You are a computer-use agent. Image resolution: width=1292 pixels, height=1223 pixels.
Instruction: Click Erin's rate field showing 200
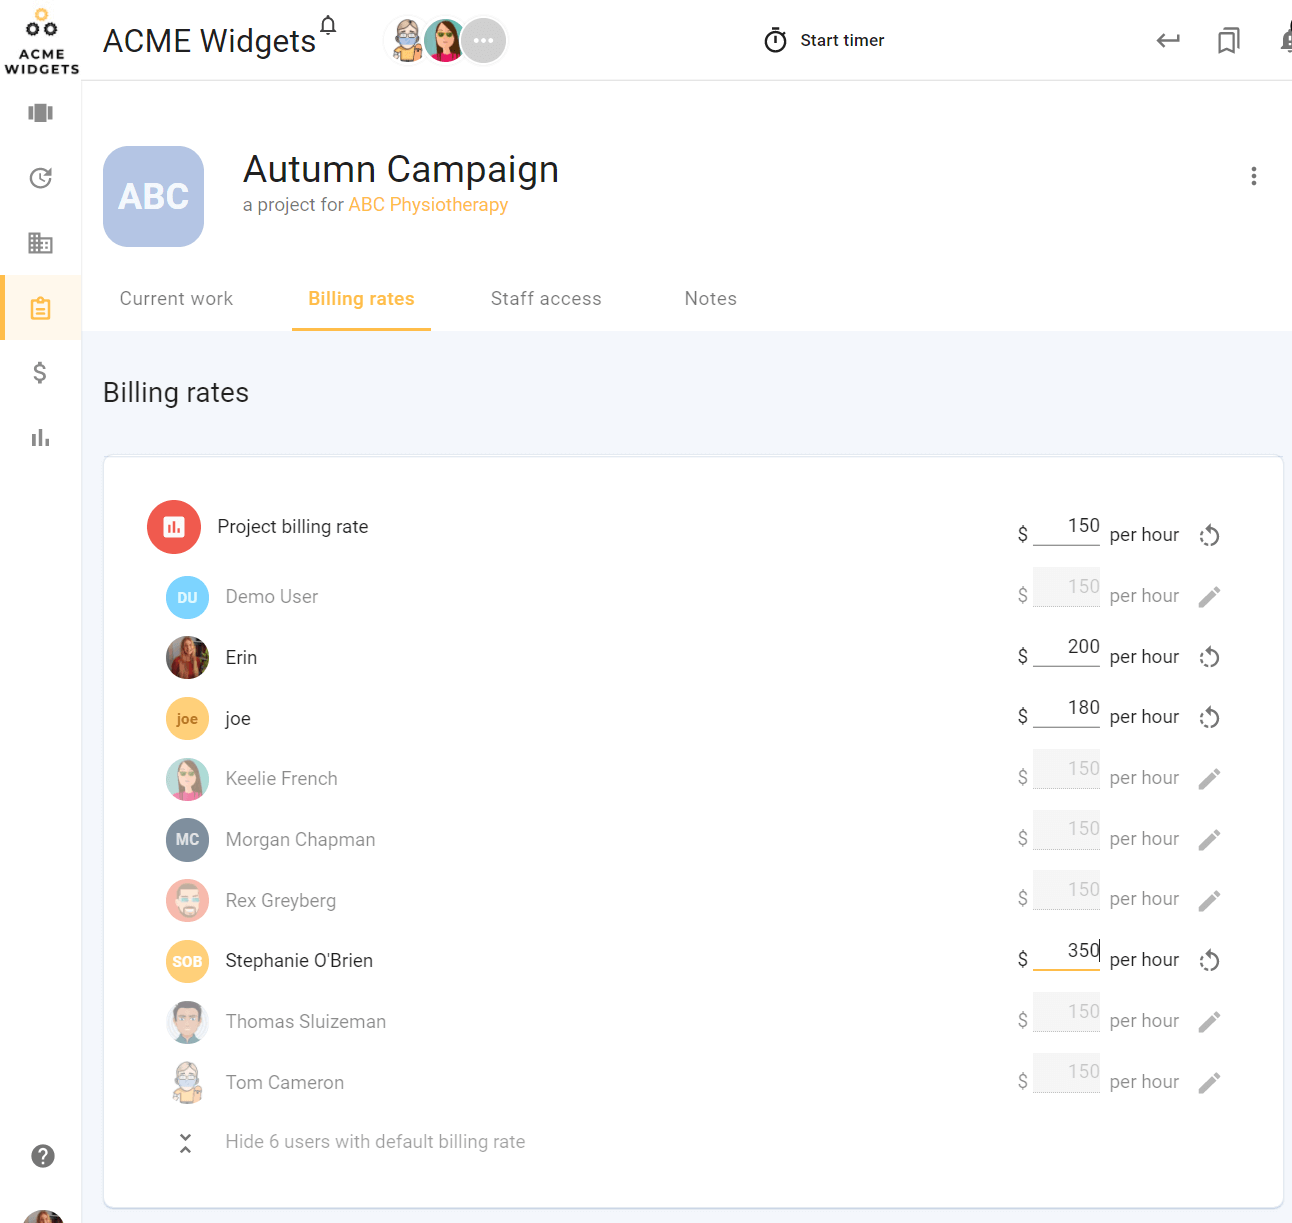tap(1066, 649)
